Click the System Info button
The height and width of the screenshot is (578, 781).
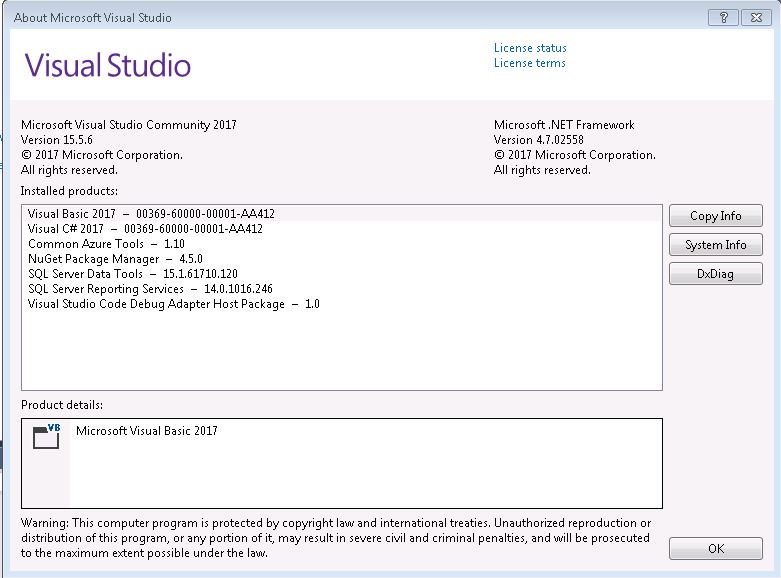pos(716,245)
